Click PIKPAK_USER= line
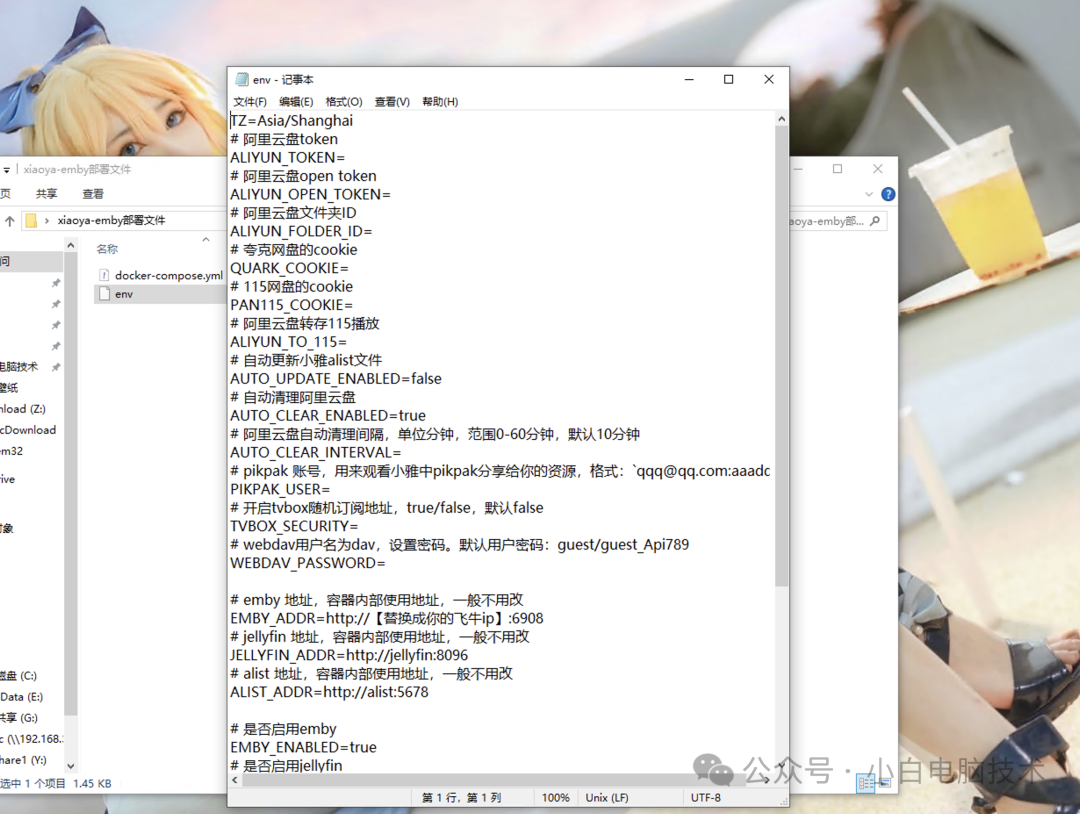Viewport: 1080px width, 814px height. [280, 489]
